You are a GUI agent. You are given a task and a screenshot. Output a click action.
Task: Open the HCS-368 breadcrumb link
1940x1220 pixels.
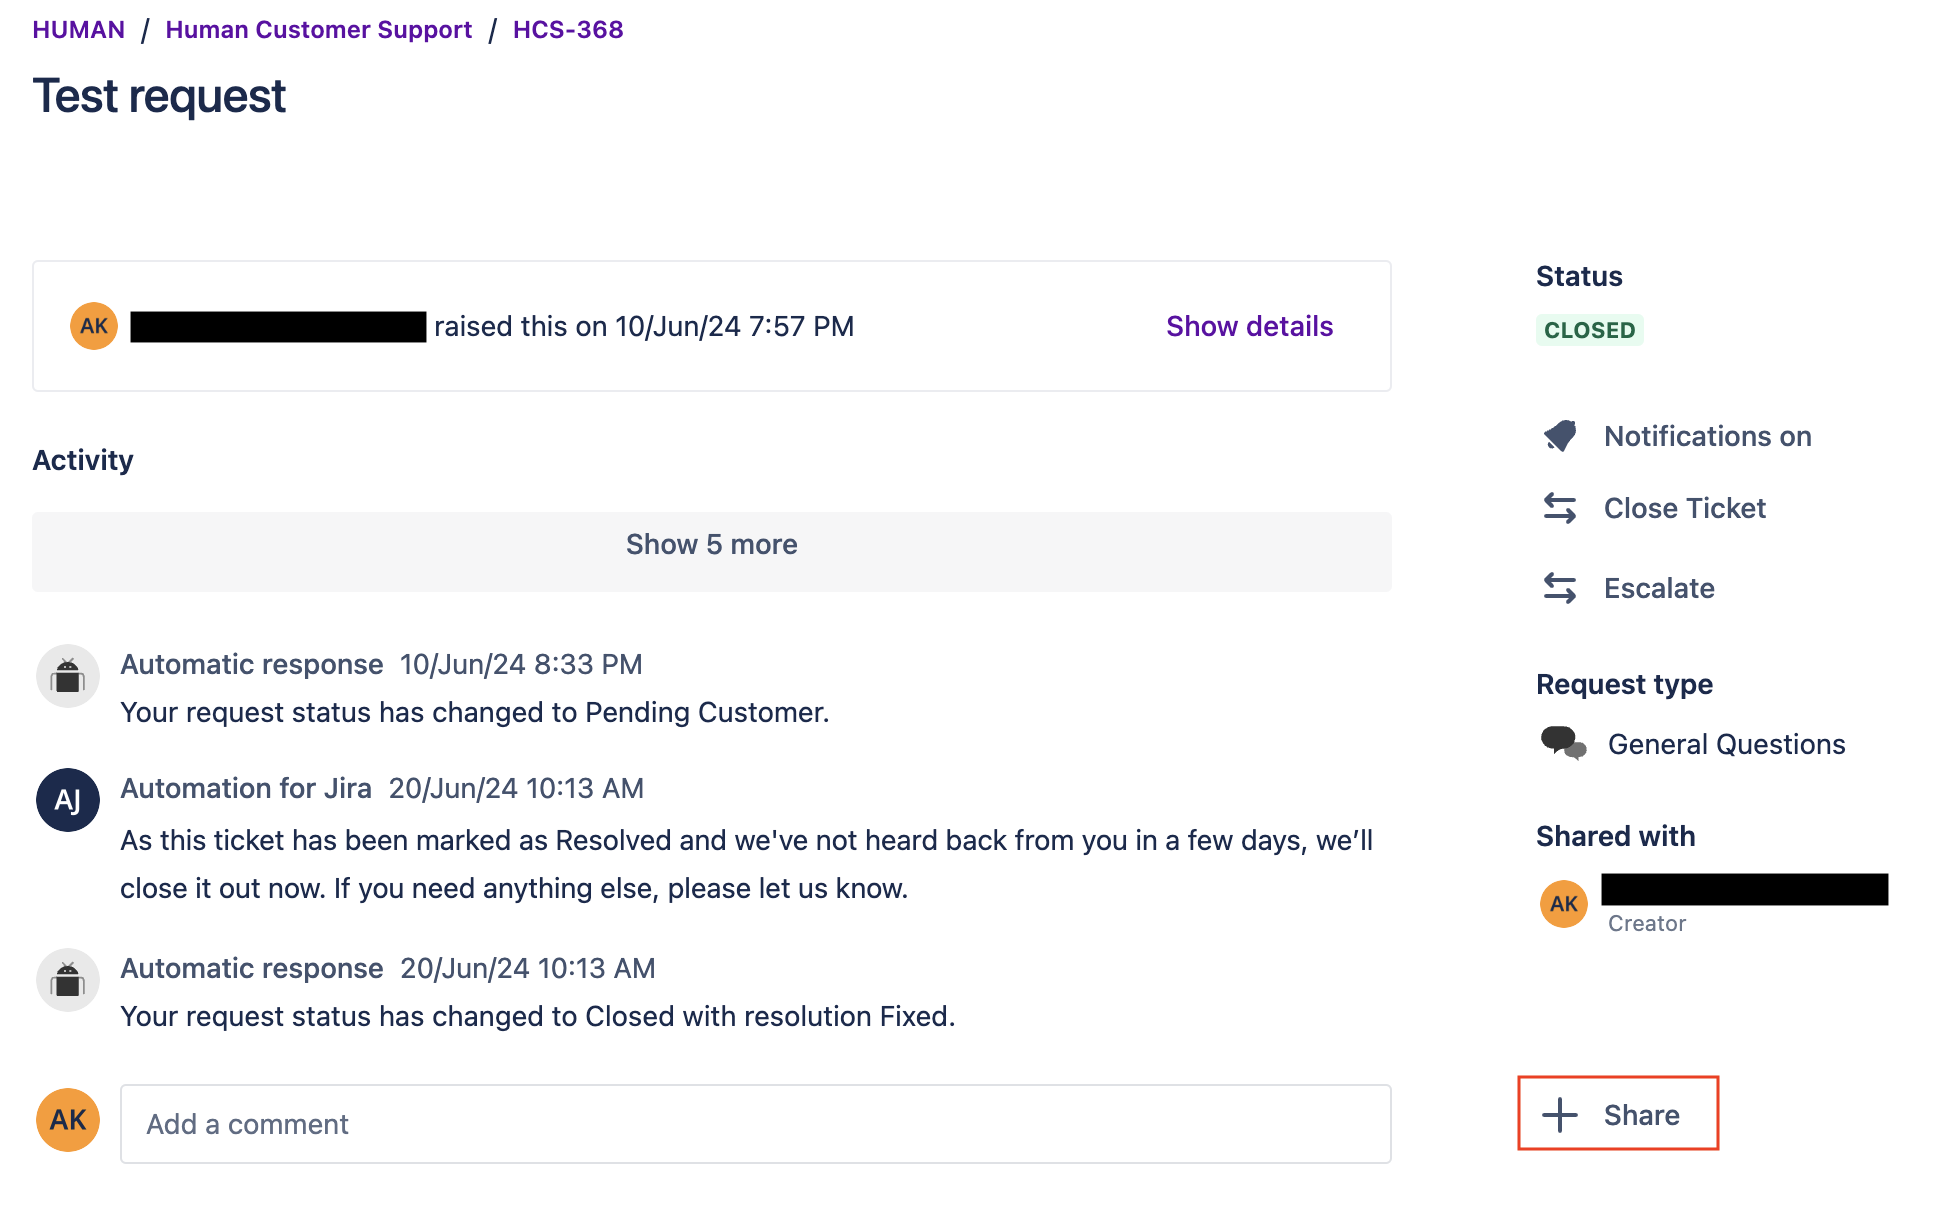[x=568, y=30]
